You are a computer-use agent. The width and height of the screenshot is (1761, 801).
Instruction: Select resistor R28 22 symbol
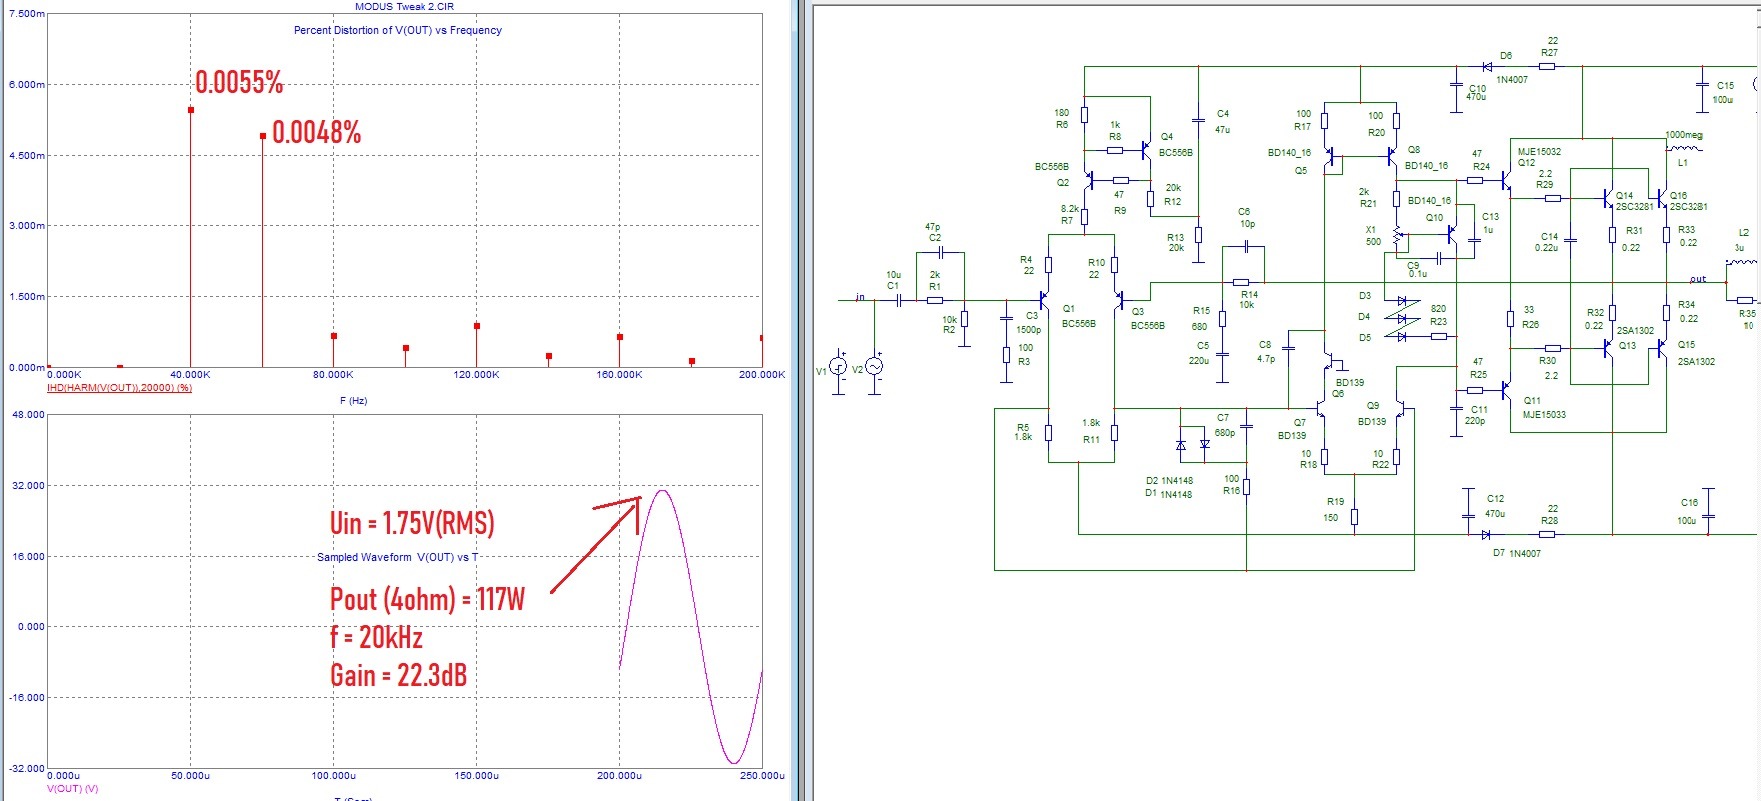click(x=1547, y=534)
